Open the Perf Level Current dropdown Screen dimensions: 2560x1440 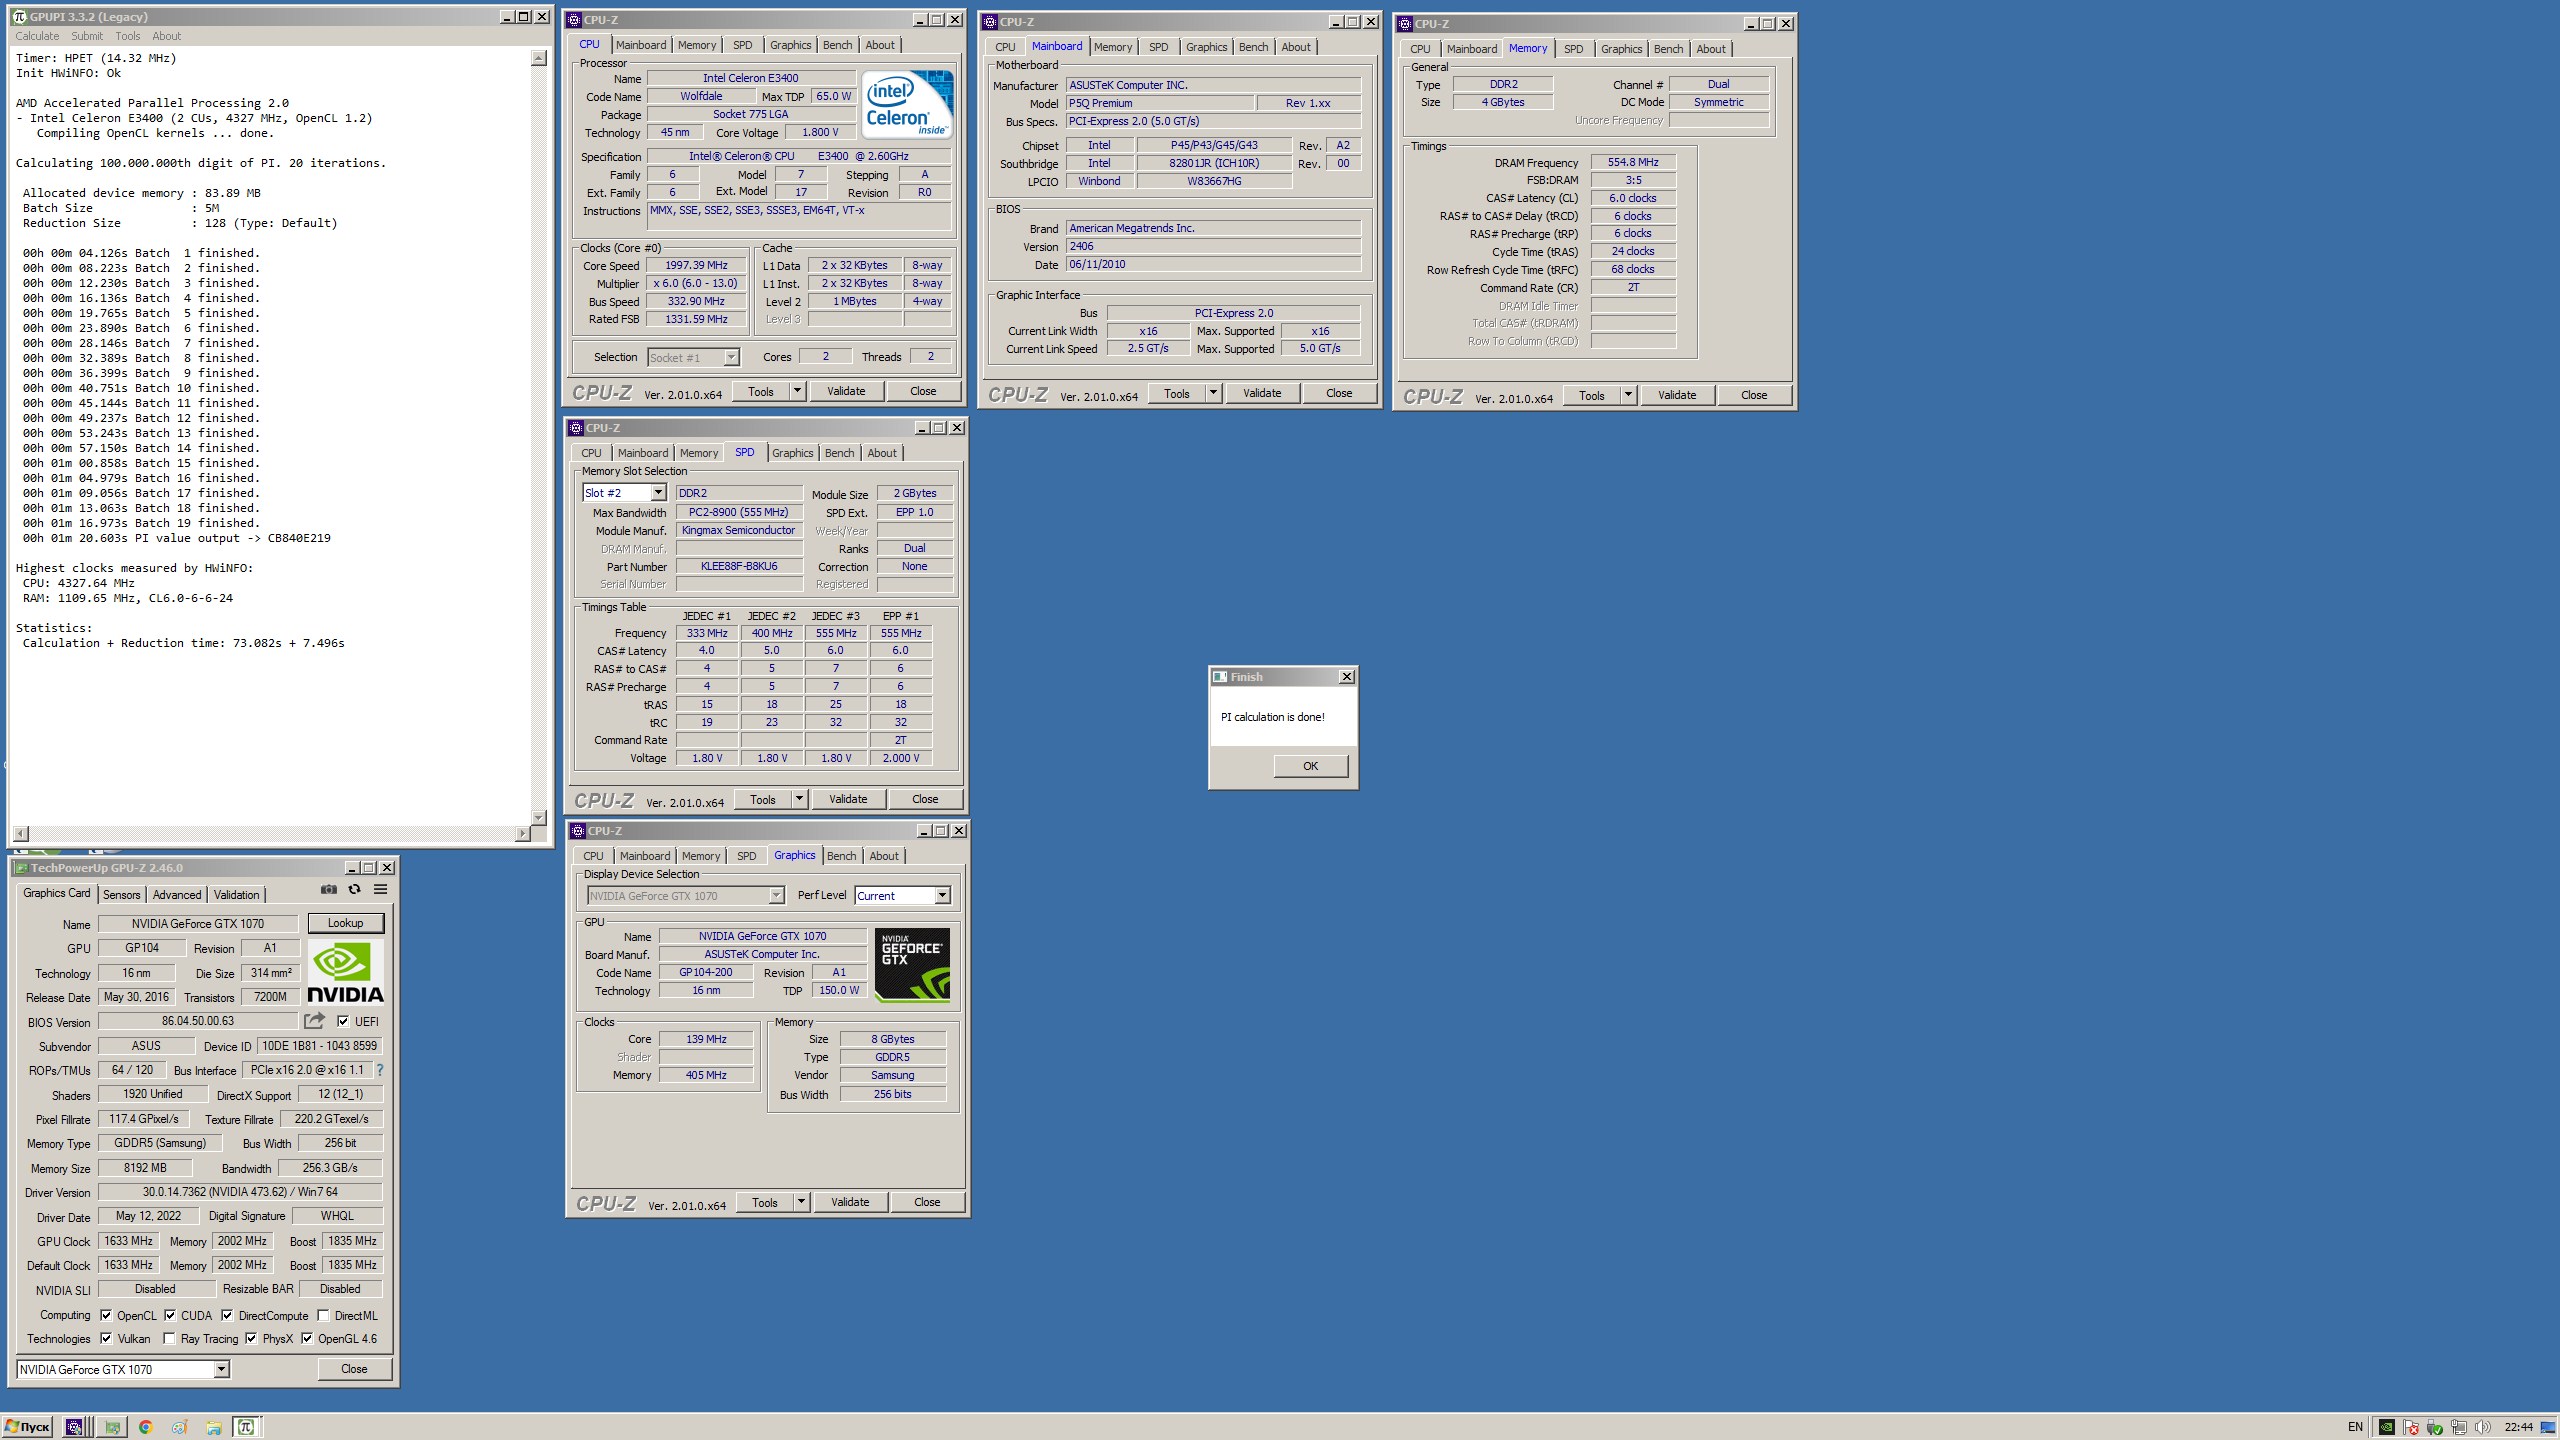(x=942, y=896)
